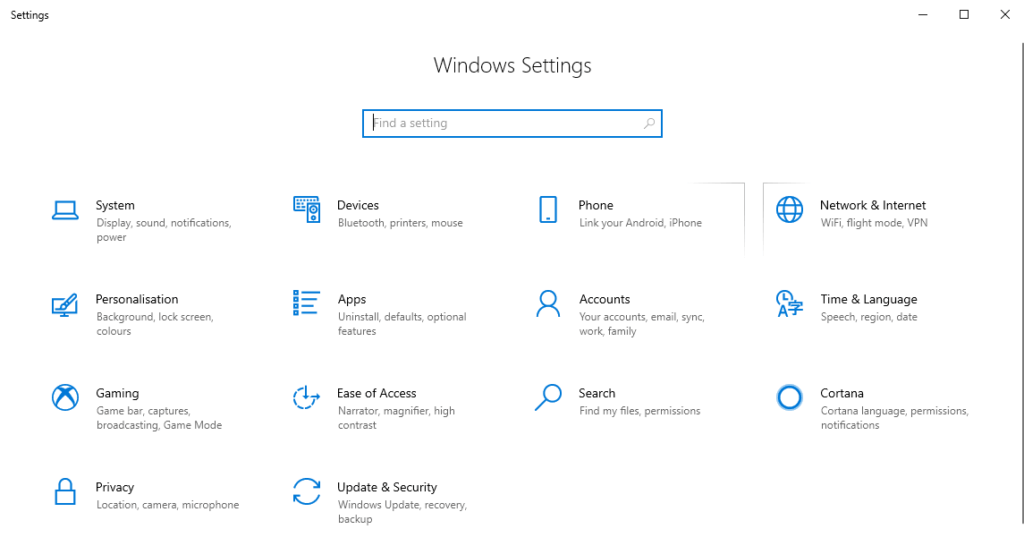Click 'Display, sound, notifications, power' description
This screenshot has height=546, width=1024.
164,230
